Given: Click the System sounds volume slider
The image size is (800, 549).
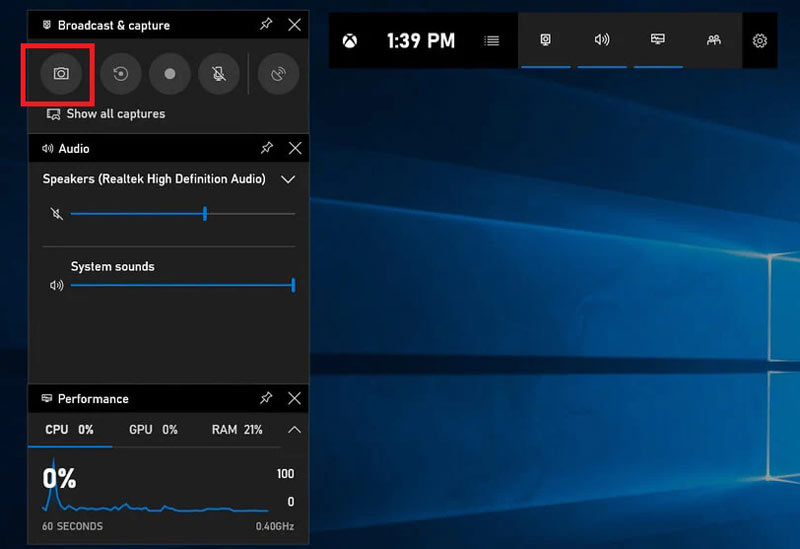Looking at the screenshot, I should [183, 285].
